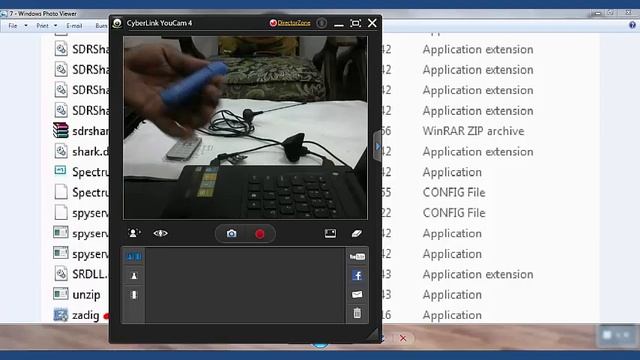Expand the Print dropdown arrow in Photo Viewer

tap(56, 26)
